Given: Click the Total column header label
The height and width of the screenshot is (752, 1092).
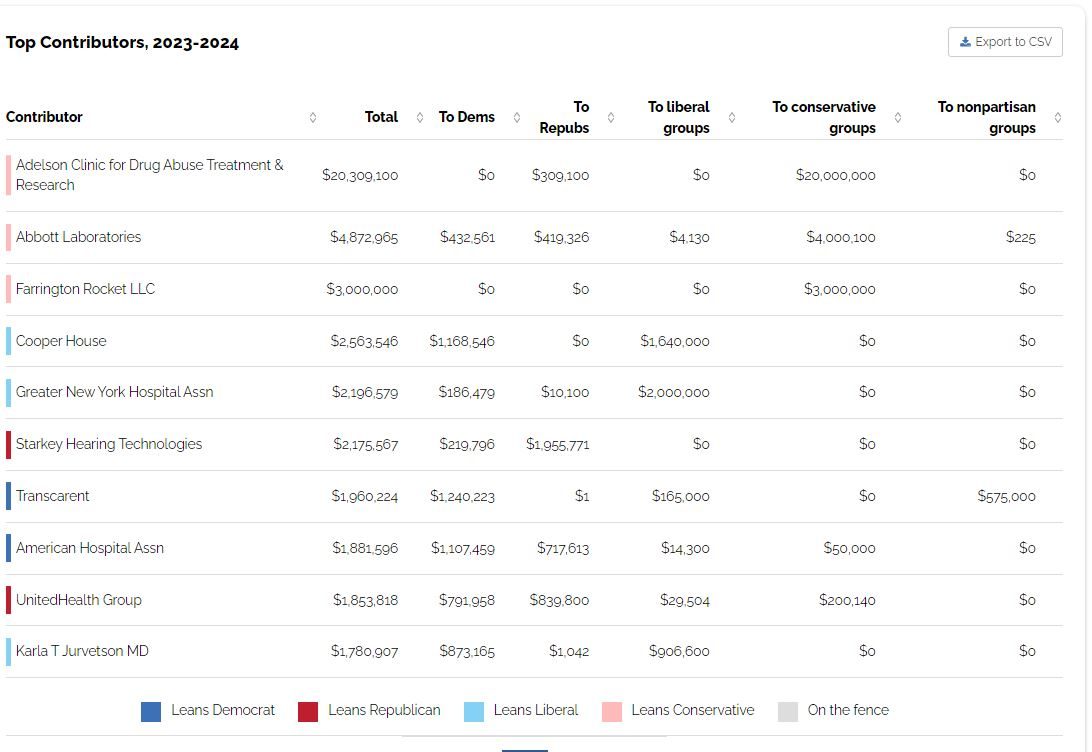Looking at the screenshot, I should [x=381, y=117].
